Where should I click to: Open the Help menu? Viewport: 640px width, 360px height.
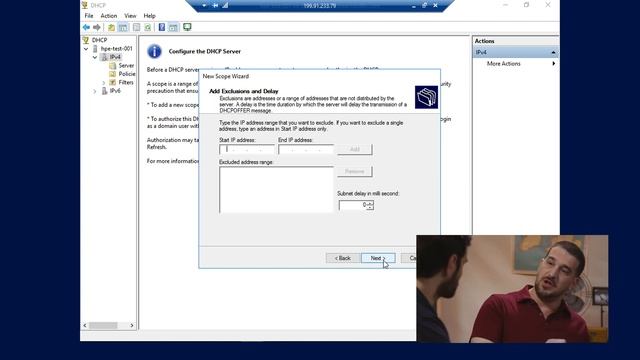pos(149,16)
